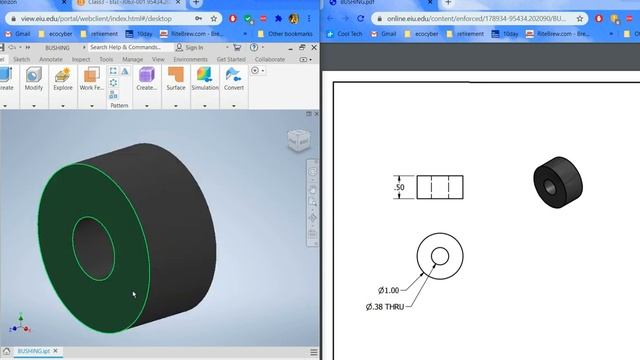The height and width of the screenshot is (360, 640).
Task: Open the Simulation icon
Action: click(204, 76)
